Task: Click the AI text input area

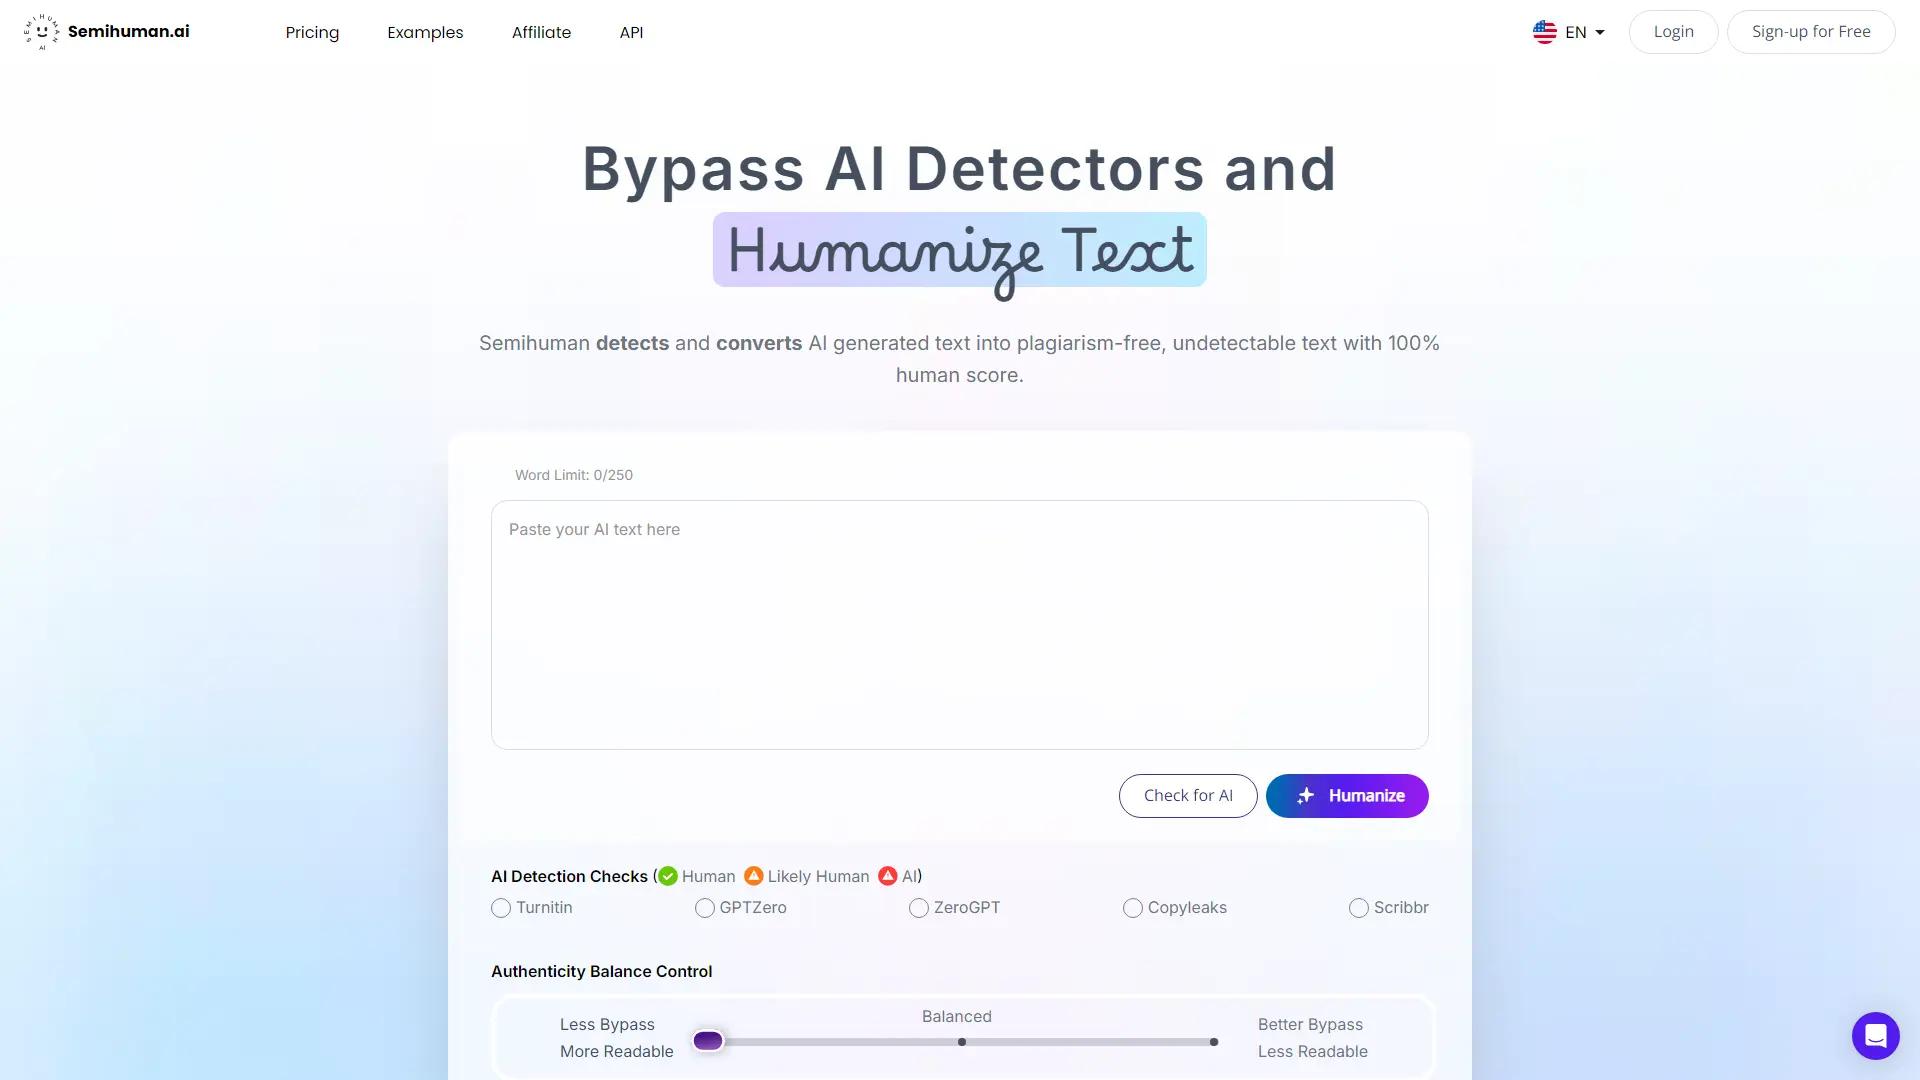Action: pos(959,624)
